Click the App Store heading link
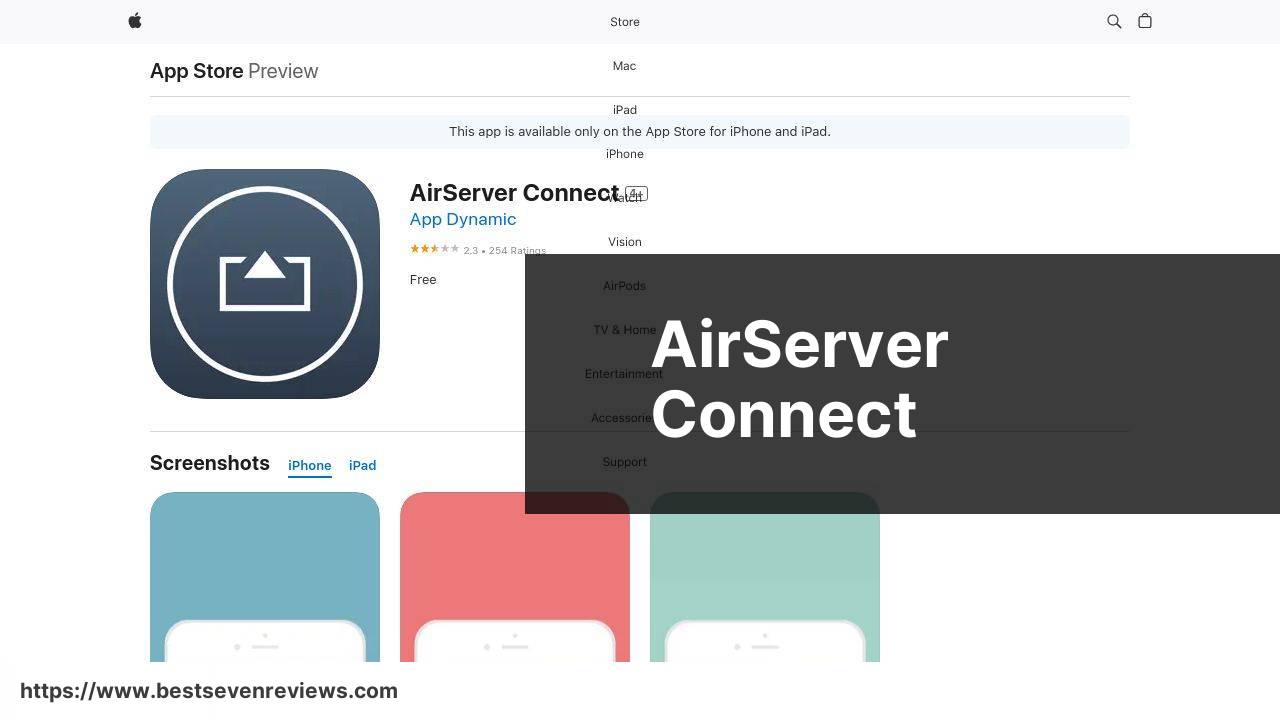 tap(197, 71)
